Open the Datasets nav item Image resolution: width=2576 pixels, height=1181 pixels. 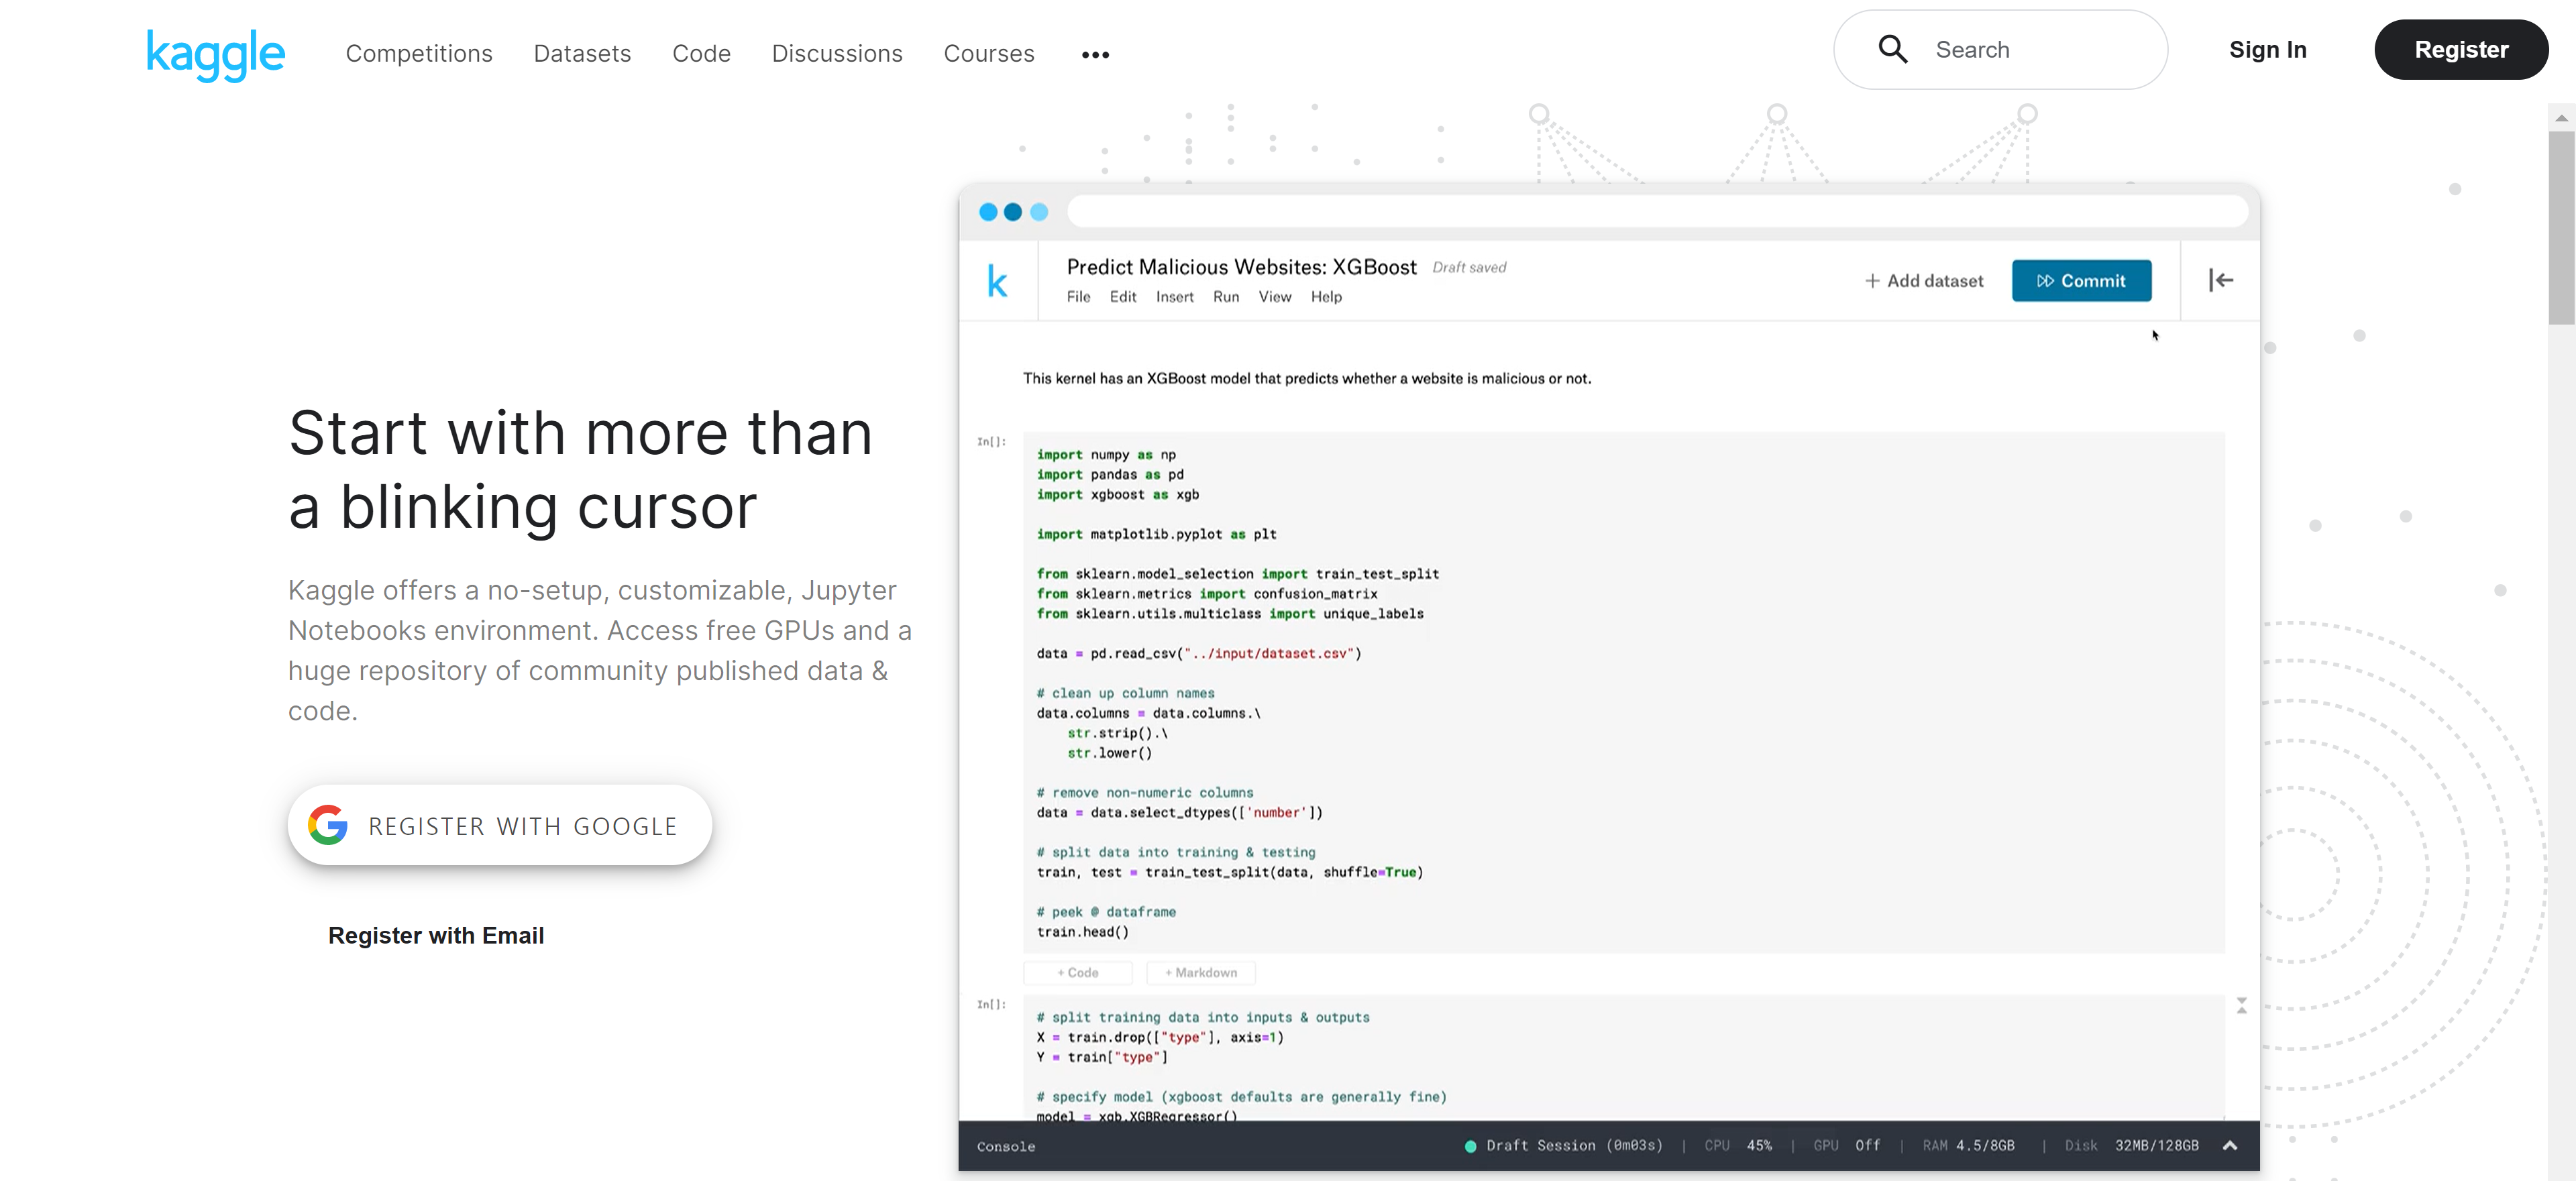pyautogui.click(x=582, y=54)
